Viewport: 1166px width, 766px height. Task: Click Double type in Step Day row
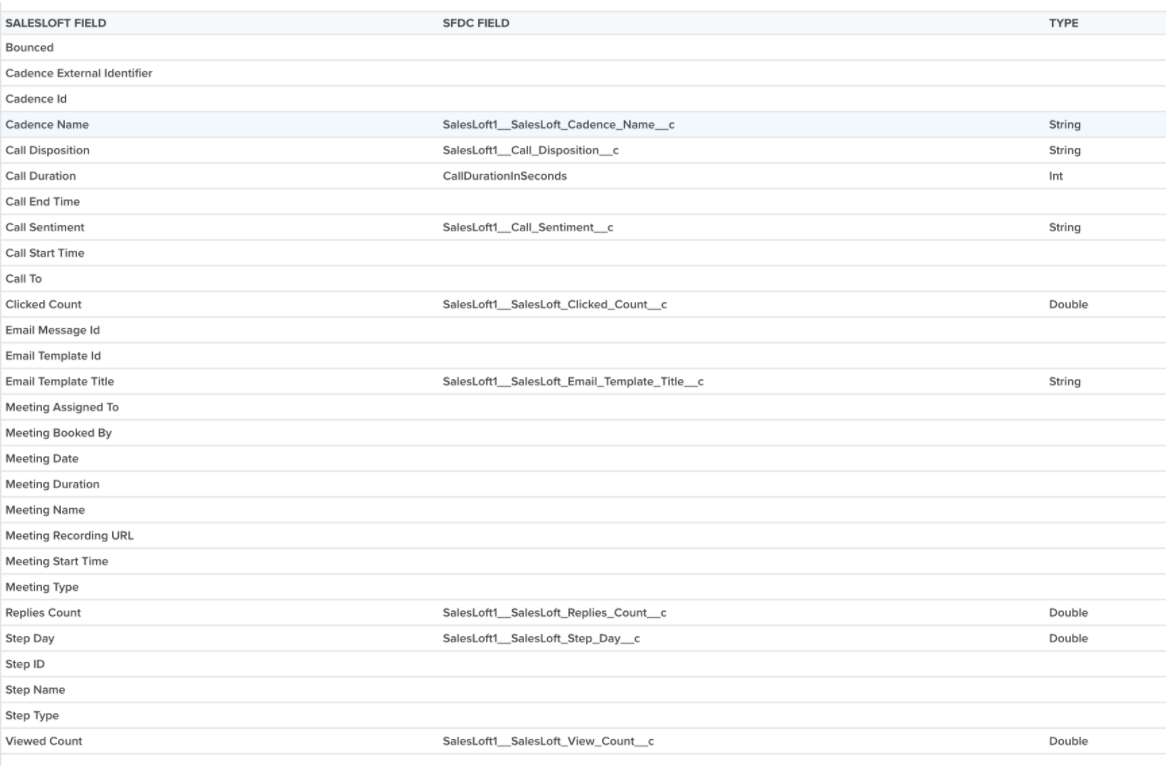pos(1069,638)
